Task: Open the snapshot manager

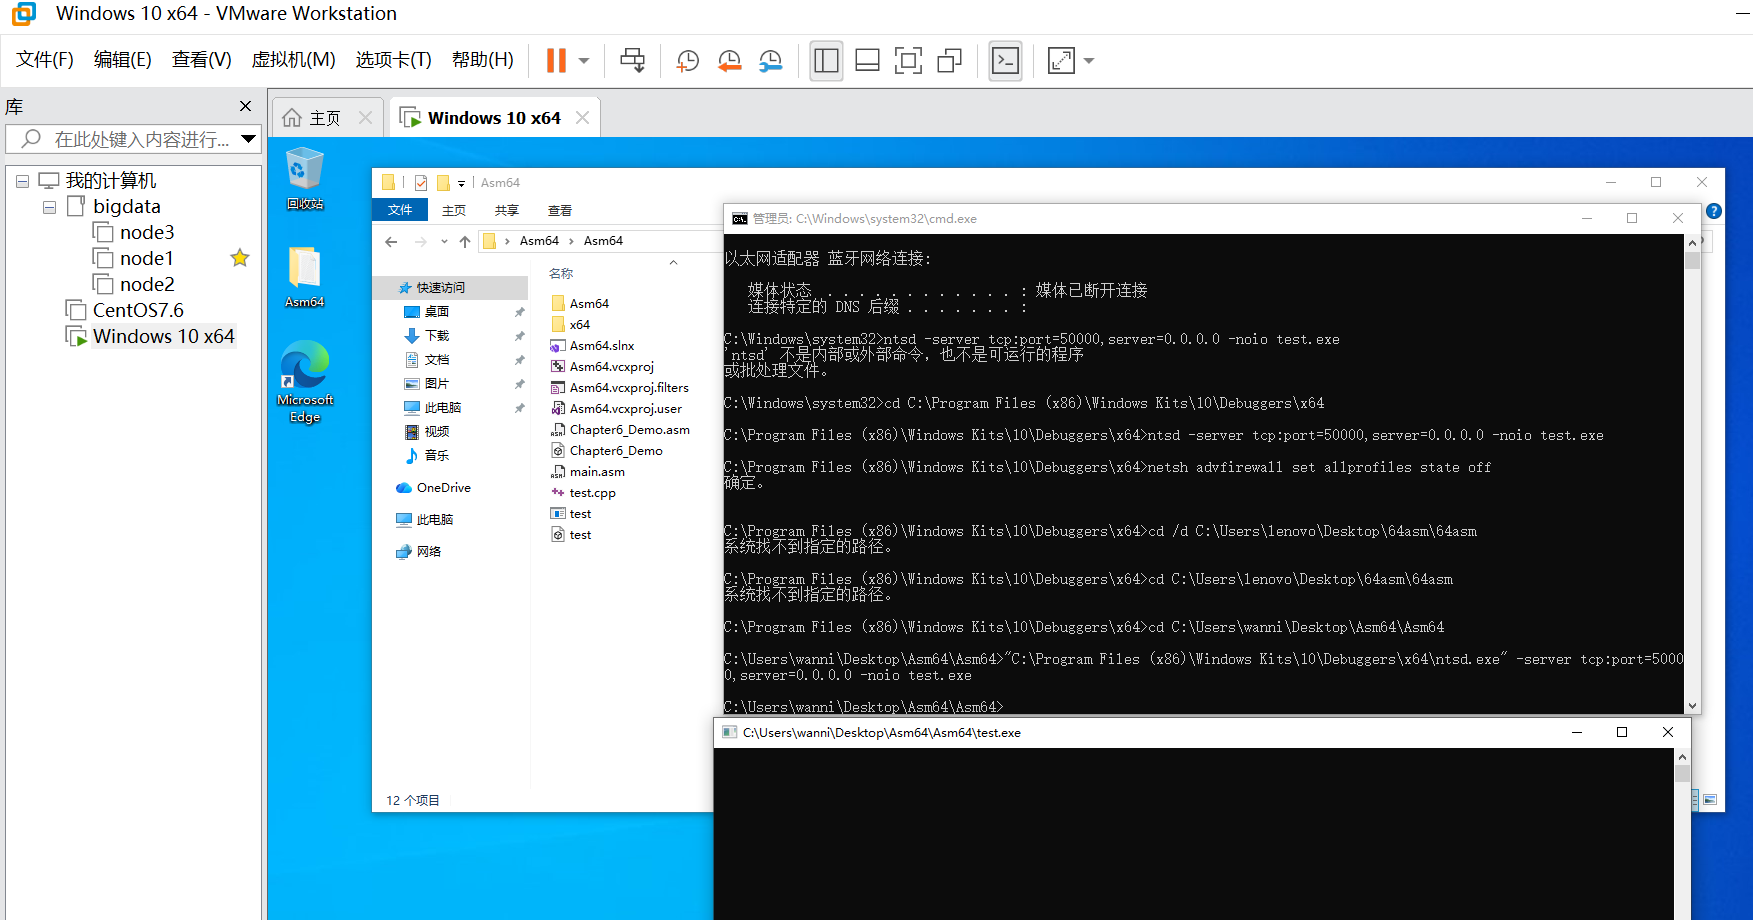Action: pyautogui.click(x=771, y=61)
